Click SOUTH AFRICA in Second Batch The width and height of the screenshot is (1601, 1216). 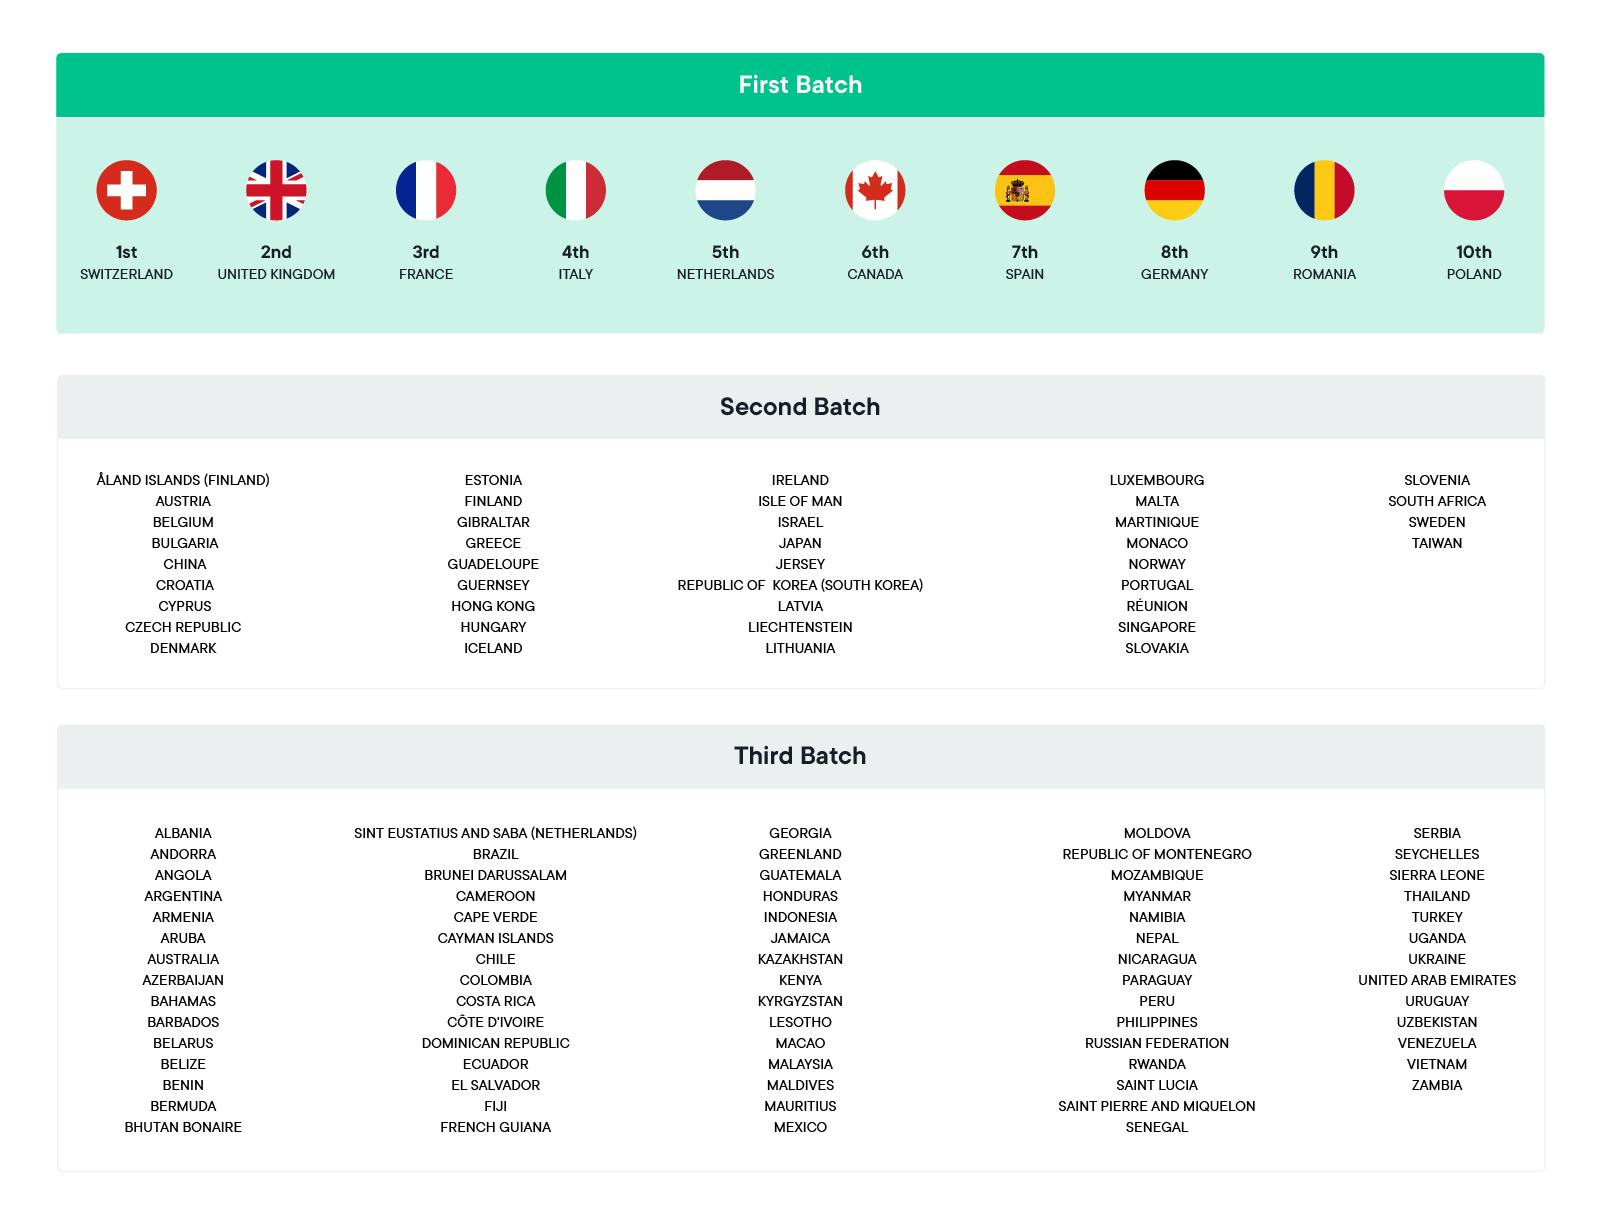[x=1437, y=501]
